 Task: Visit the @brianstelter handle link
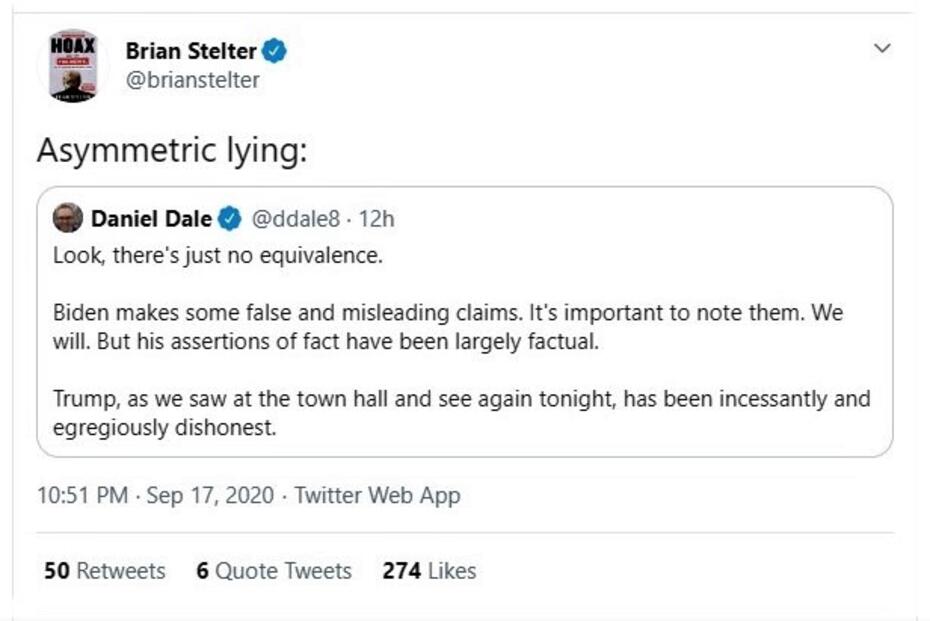[x=193, y=80]
